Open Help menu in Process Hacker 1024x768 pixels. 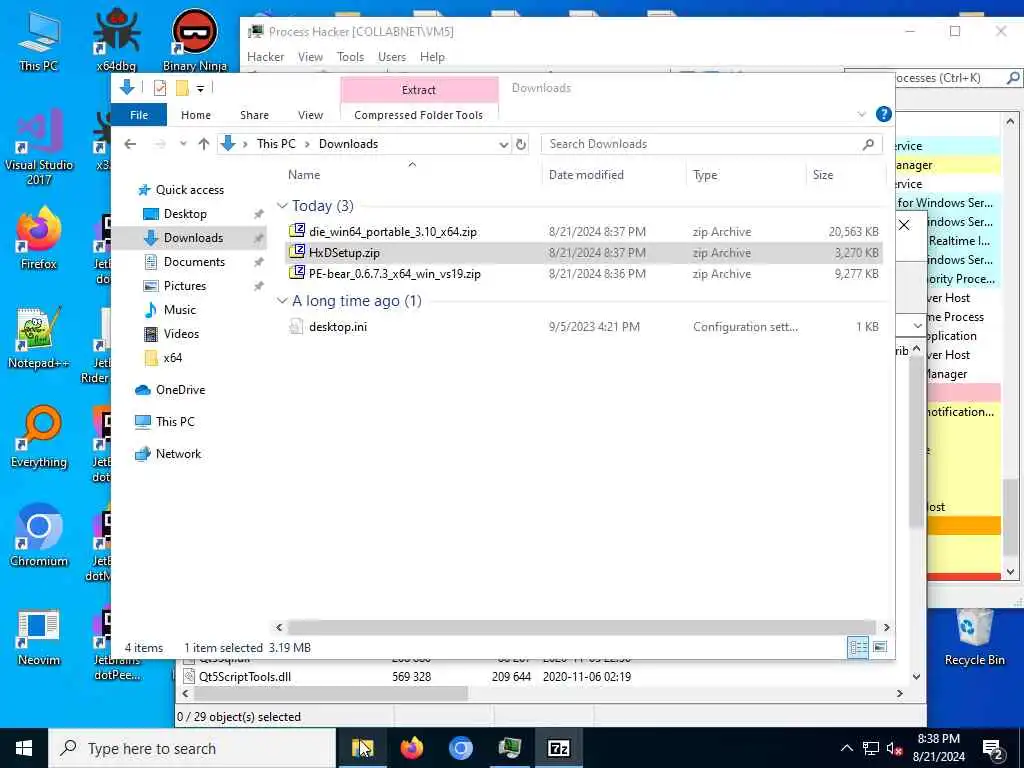(432, 57)
